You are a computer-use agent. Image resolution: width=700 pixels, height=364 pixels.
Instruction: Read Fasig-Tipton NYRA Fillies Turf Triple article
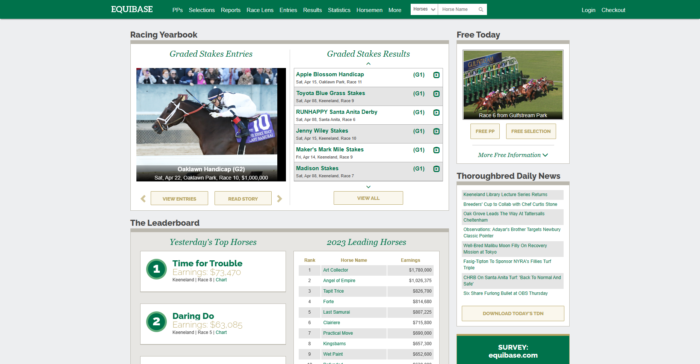507,264
